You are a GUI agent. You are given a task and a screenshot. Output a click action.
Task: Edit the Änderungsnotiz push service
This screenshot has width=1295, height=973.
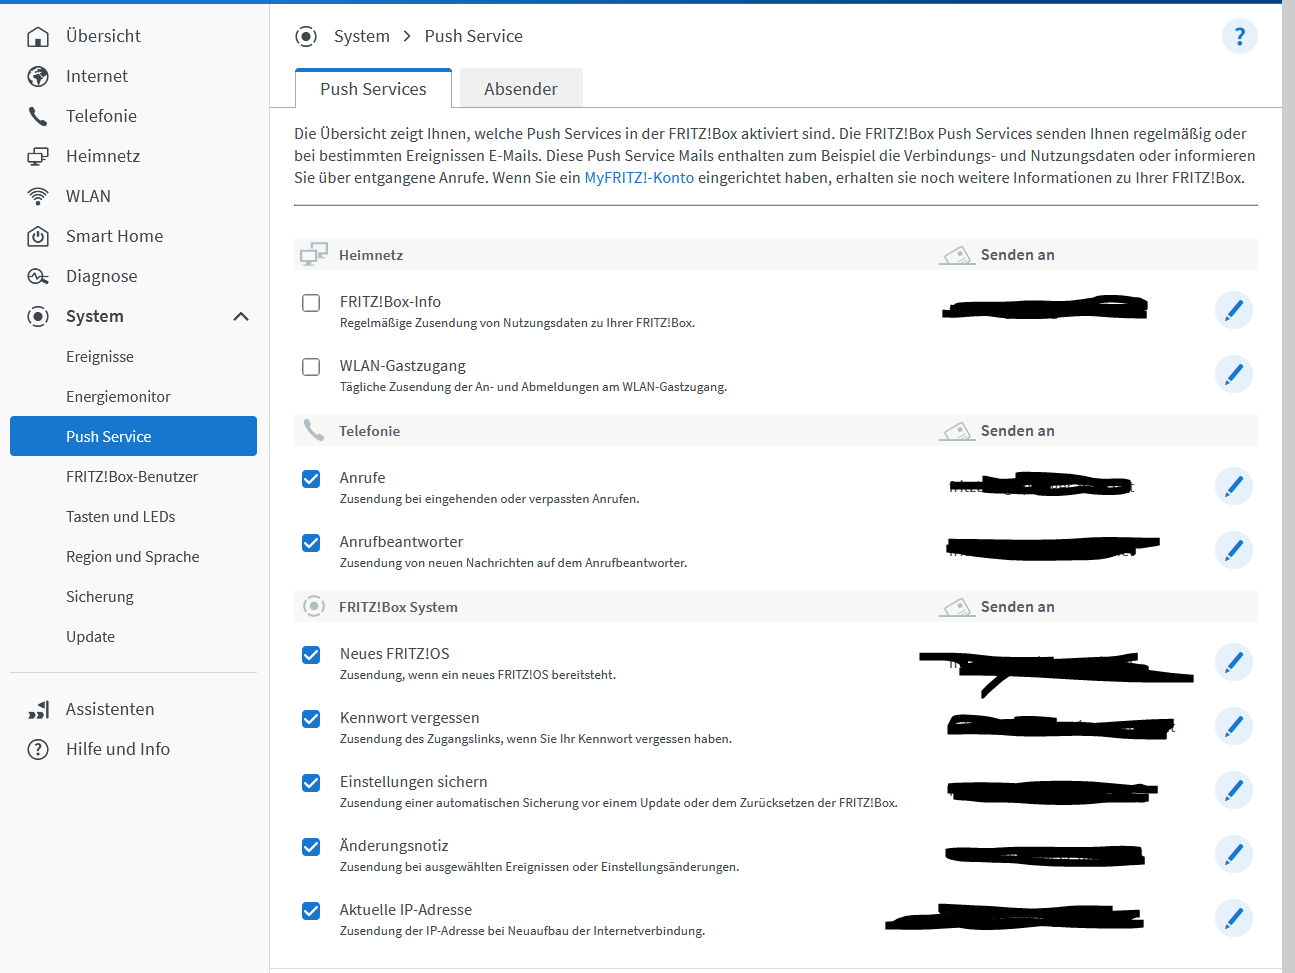1234,854
